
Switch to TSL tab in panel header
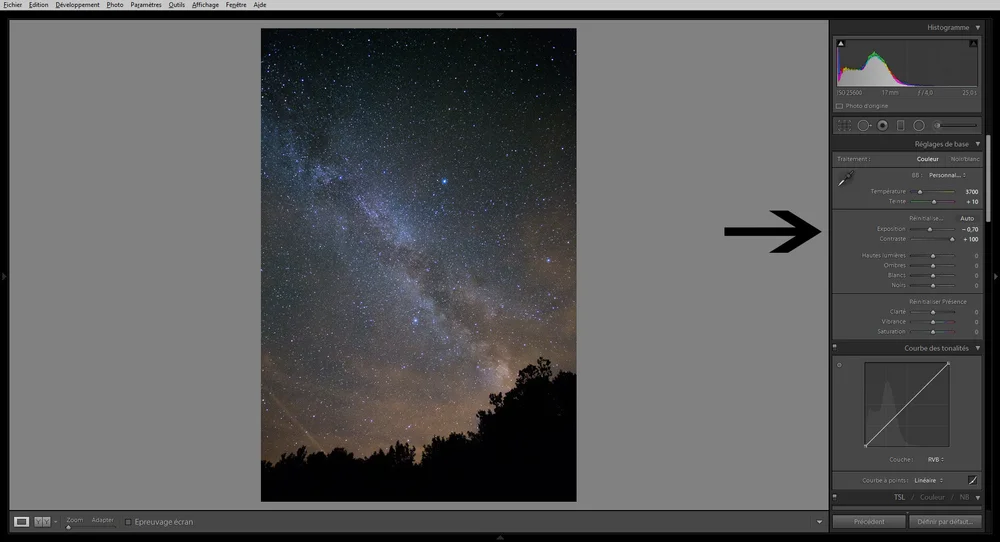[x=899, y=497]
